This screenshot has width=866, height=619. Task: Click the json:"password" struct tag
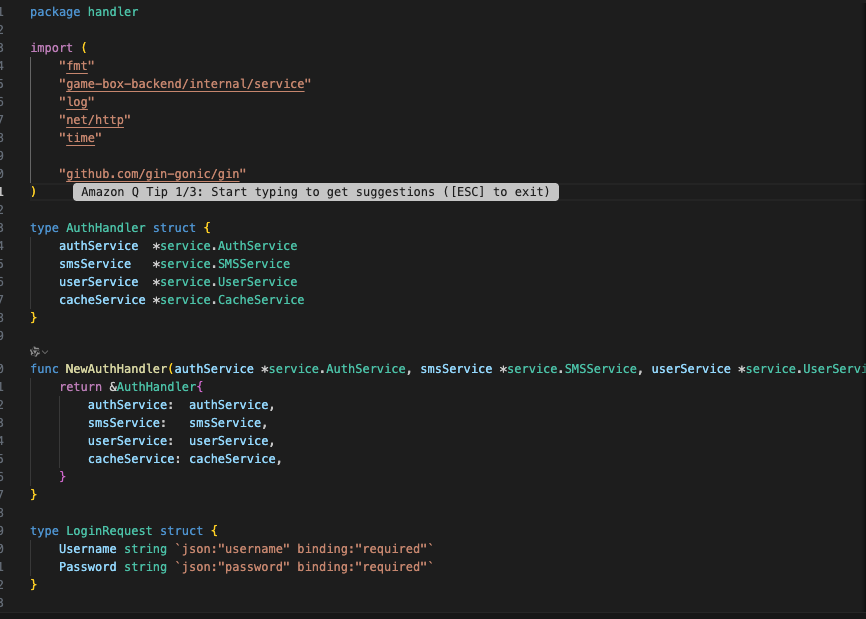(236, 567)
